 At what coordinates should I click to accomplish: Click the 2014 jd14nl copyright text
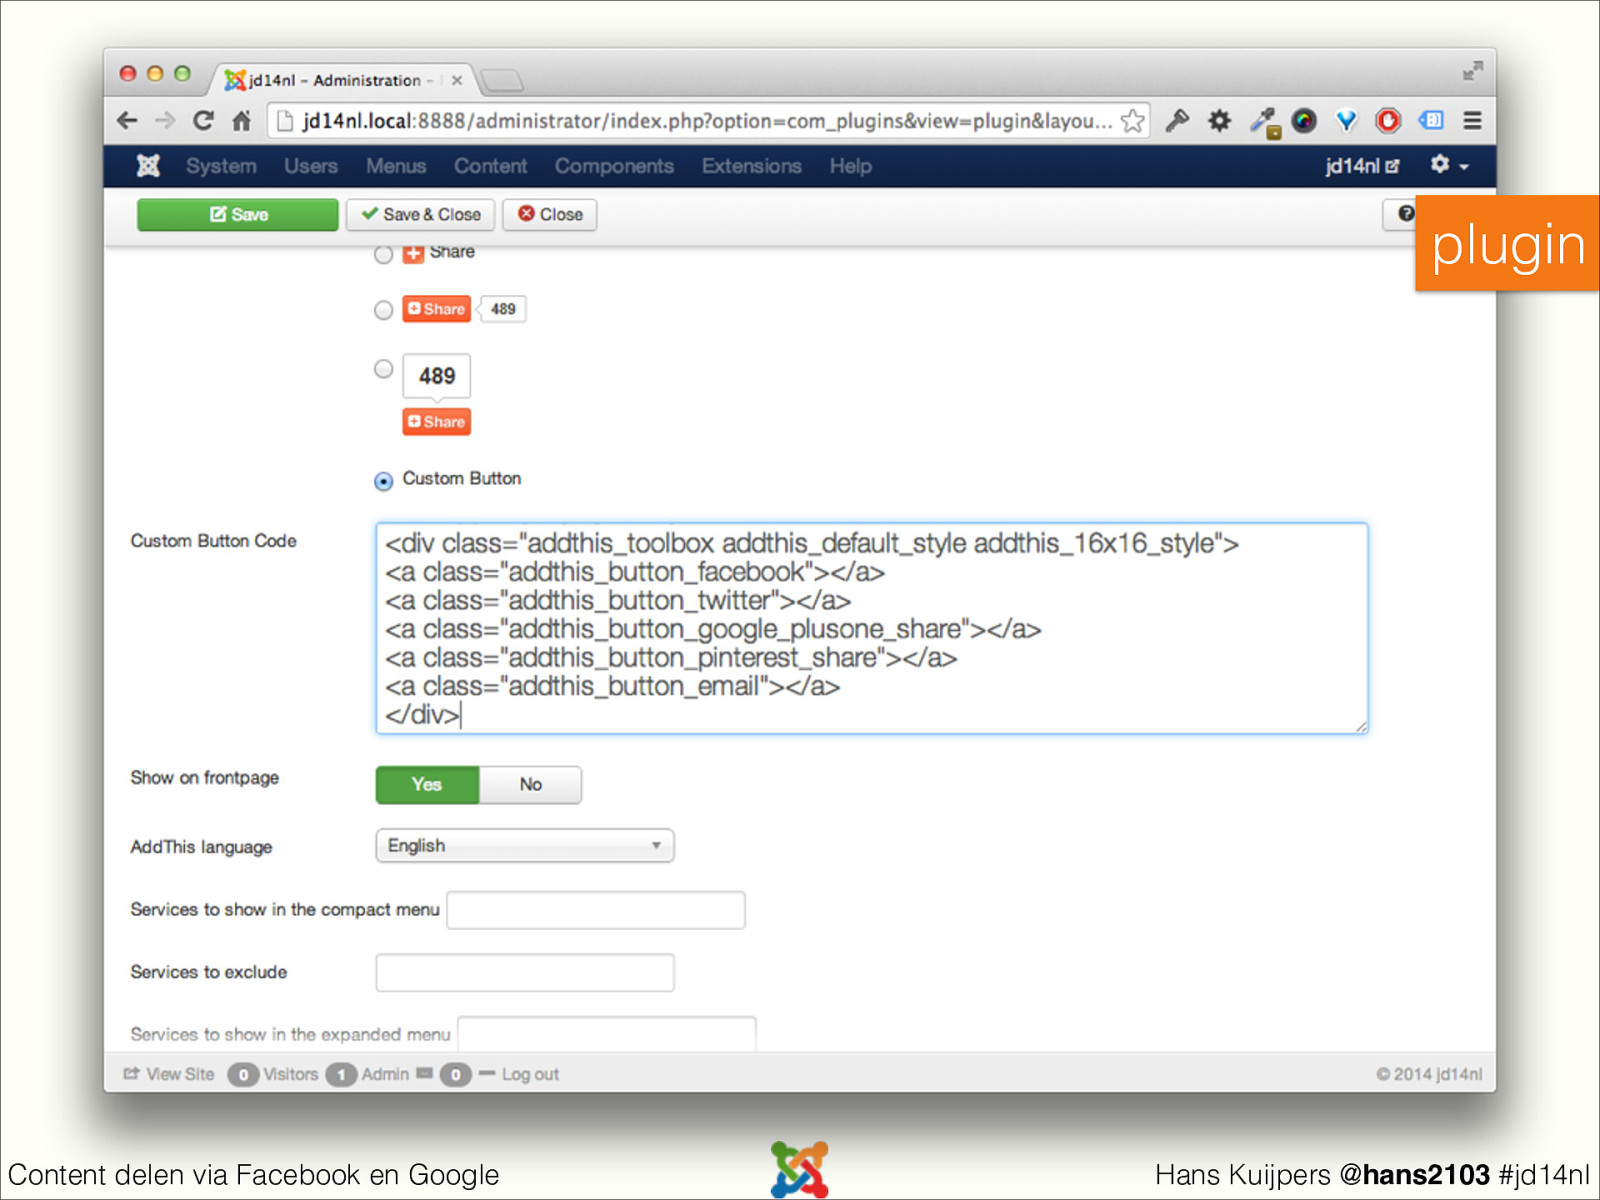[x=1429, y=1074]
